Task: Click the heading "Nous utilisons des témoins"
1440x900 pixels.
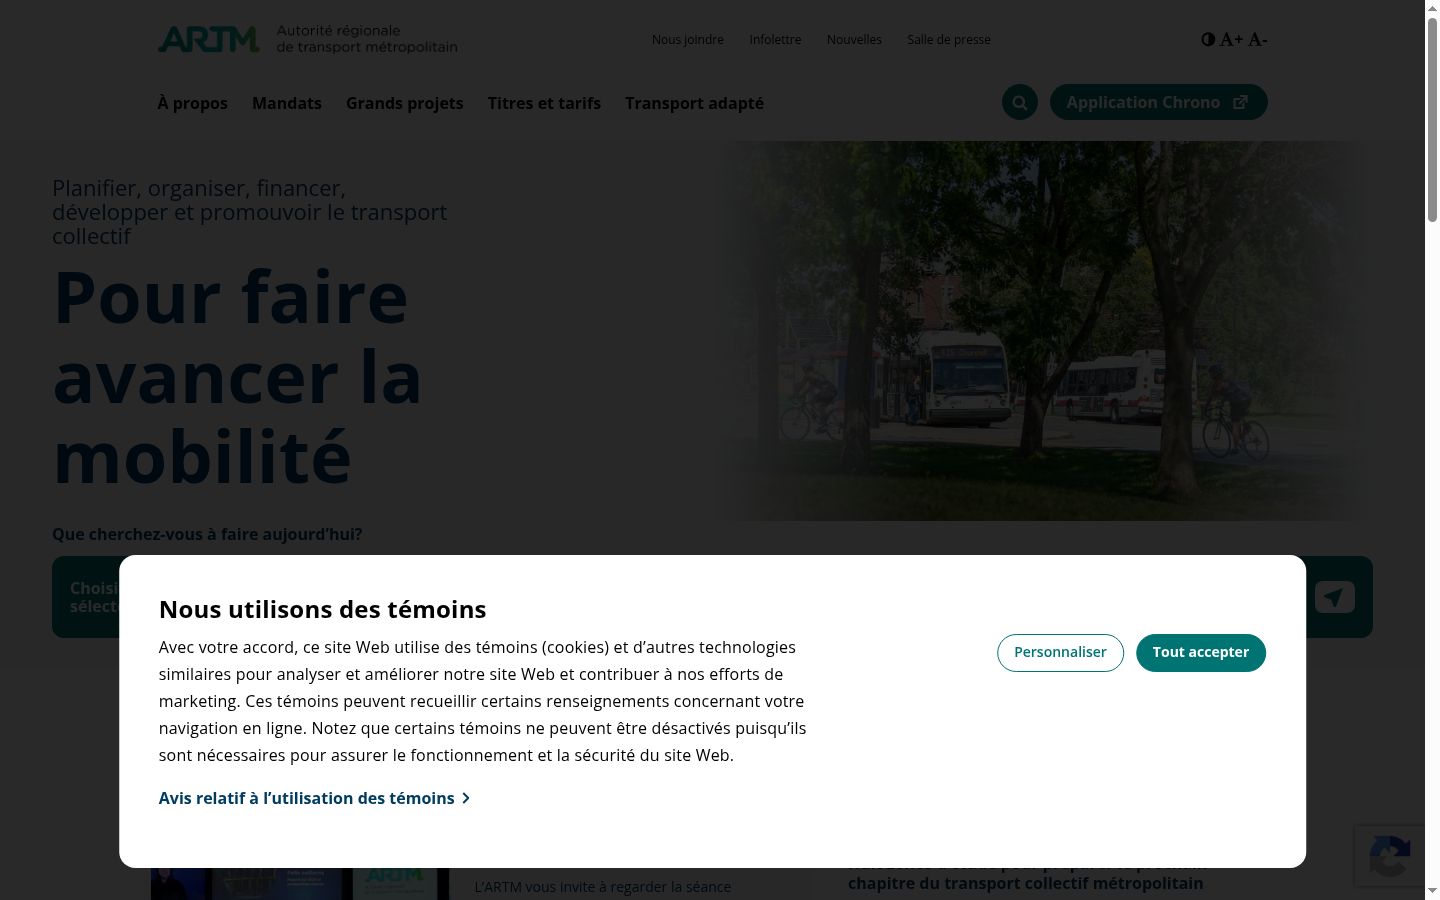Action: pyautogui.click(x=322, y=609)
